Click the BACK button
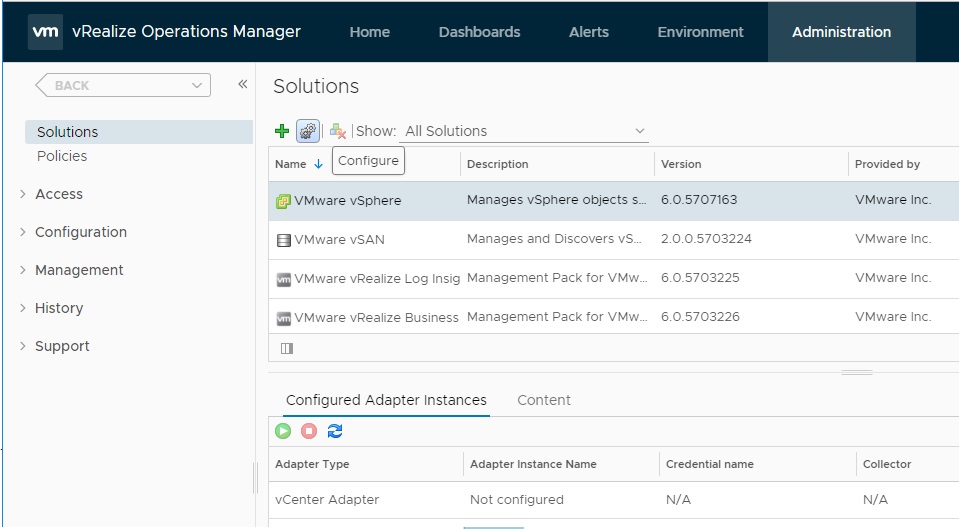 click(x=123, y=86)
